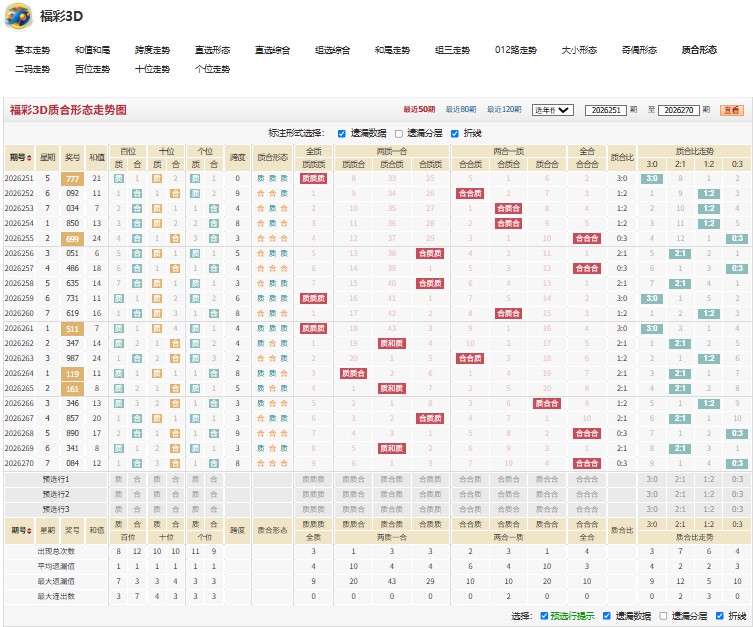Click red 质质合 badge in row 2026264
Viewport: 753px width, 627px height.
click(x=353, y=374)
